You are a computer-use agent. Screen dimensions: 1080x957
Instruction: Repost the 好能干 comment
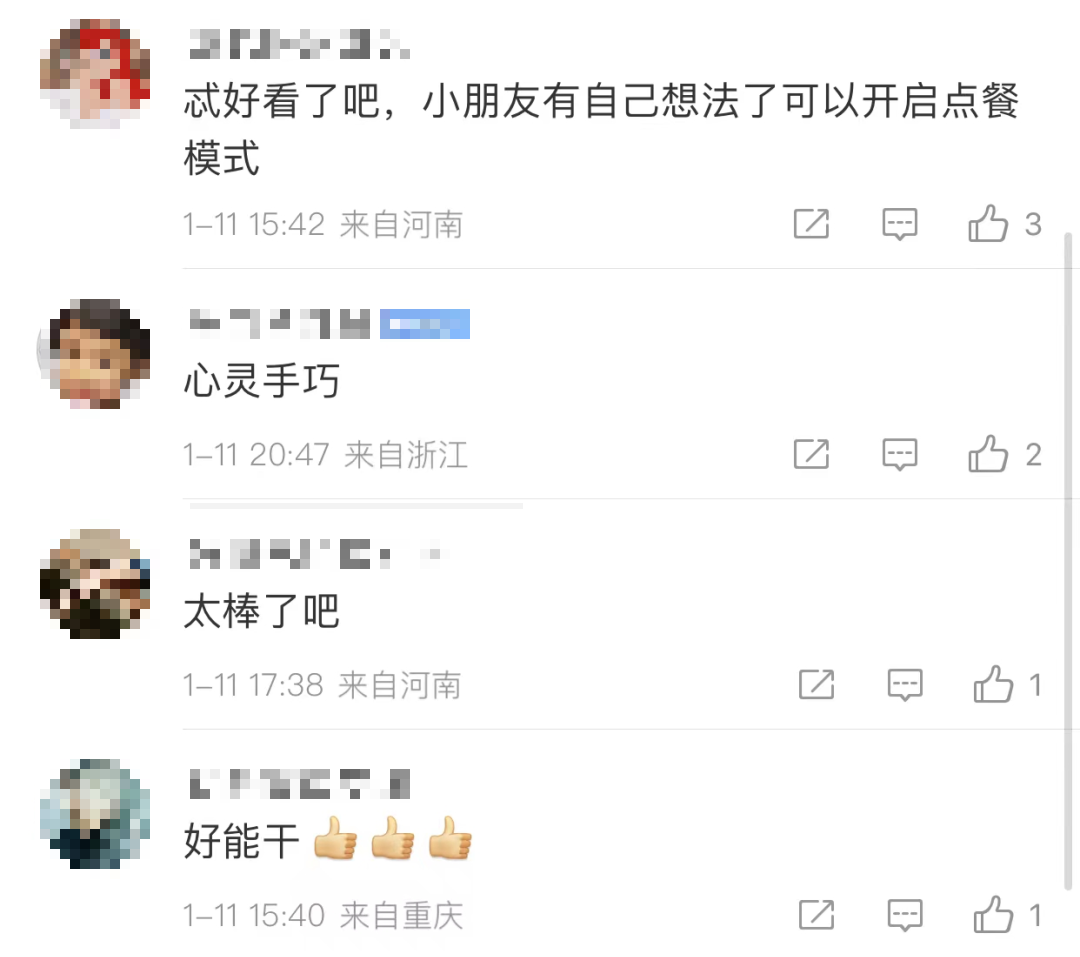click(816, 915)
